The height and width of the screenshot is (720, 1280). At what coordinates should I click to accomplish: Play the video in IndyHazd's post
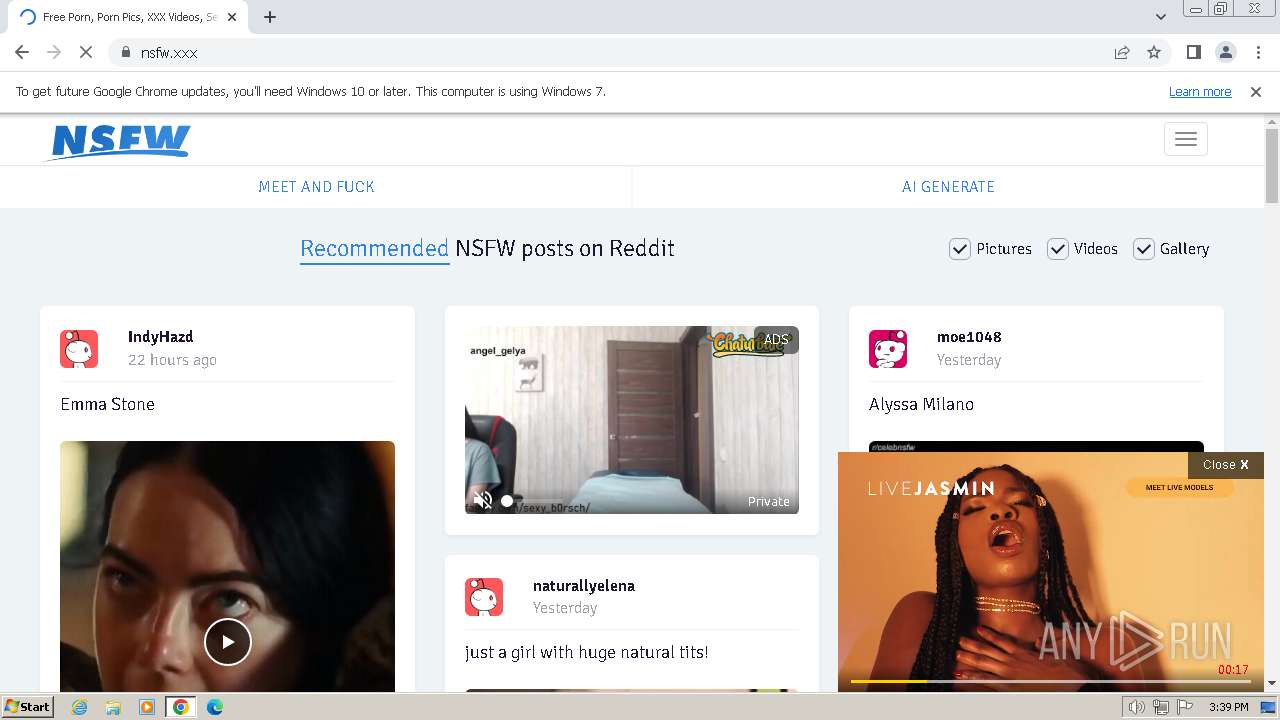pos(228,642)
